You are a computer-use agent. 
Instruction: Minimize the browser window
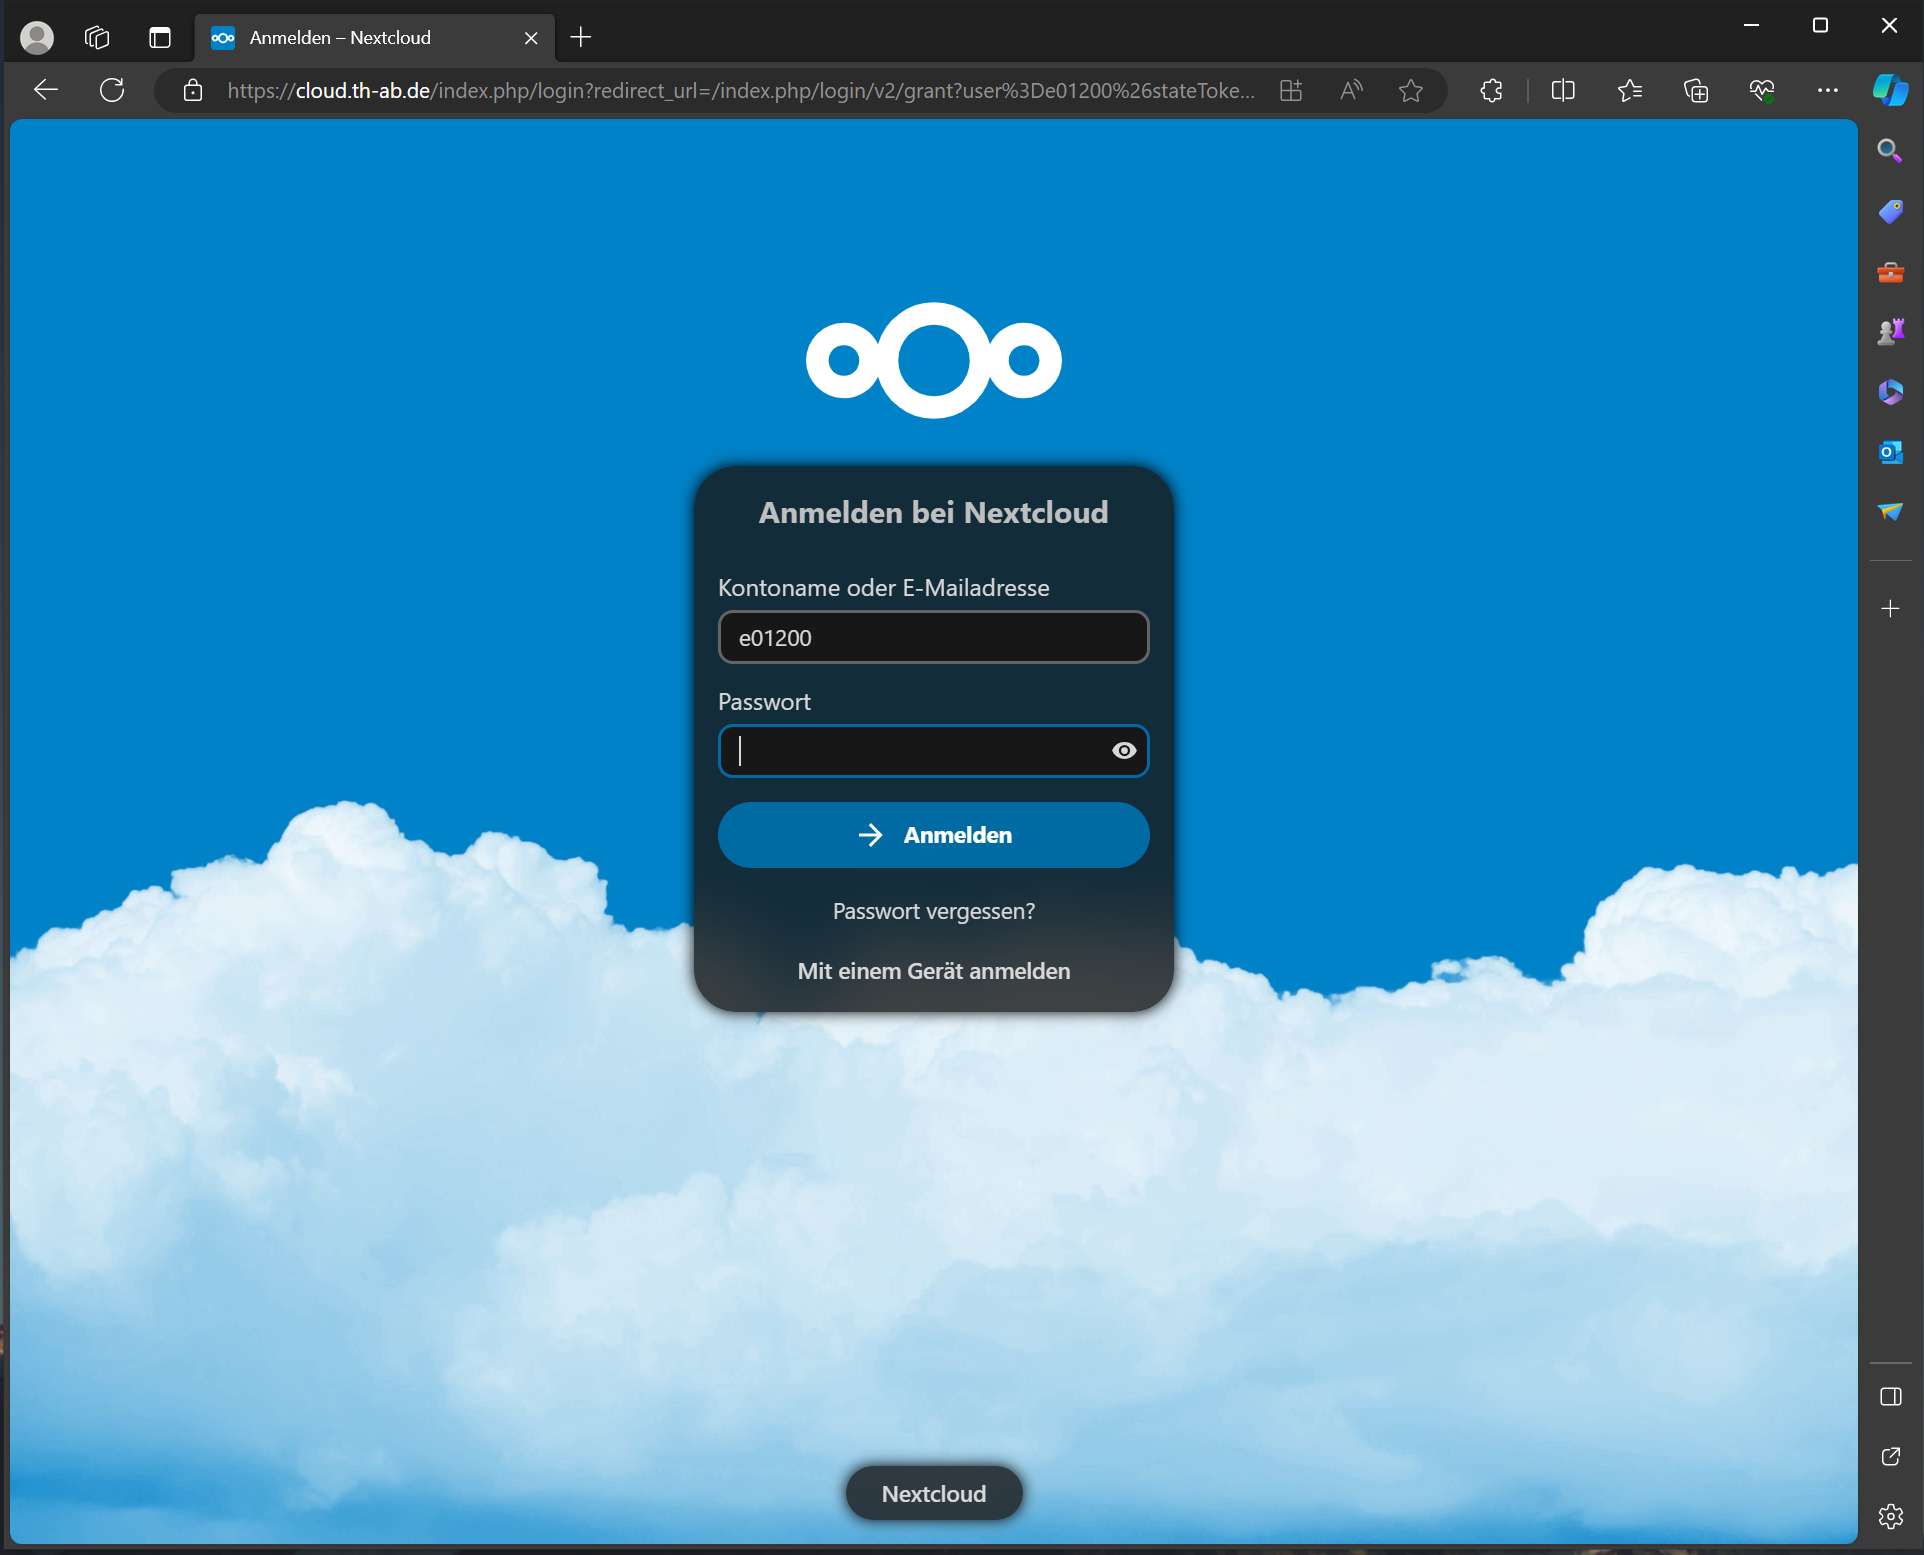click(x=1751, y=25)
